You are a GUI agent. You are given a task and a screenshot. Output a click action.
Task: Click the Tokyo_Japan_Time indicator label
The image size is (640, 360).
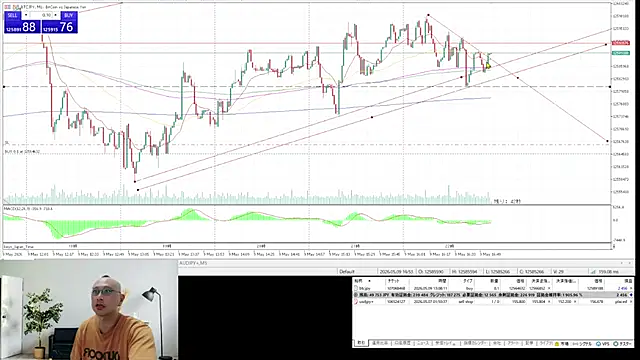coord(19,247)
